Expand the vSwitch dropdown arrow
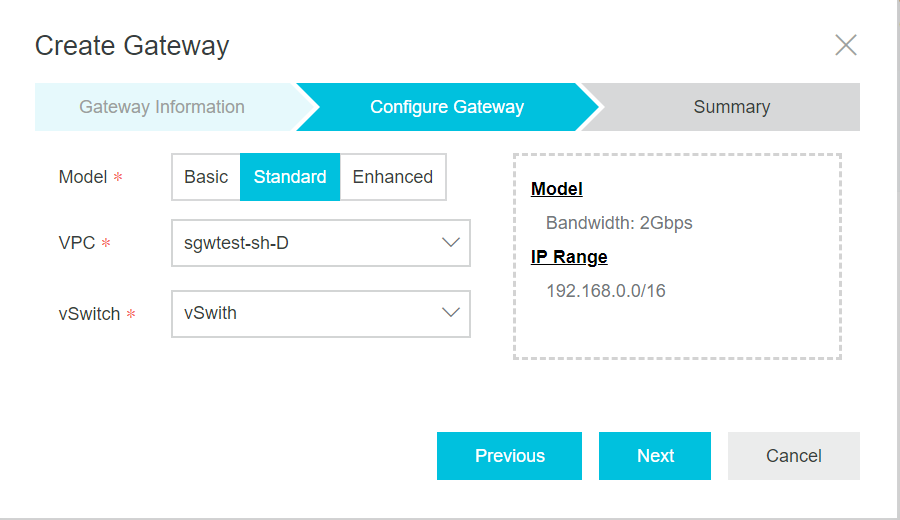900x520 pixels. [451, 313]
